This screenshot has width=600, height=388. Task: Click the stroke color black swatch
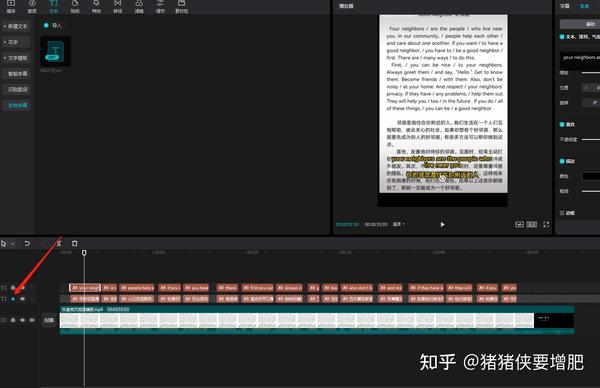(591, 176)
